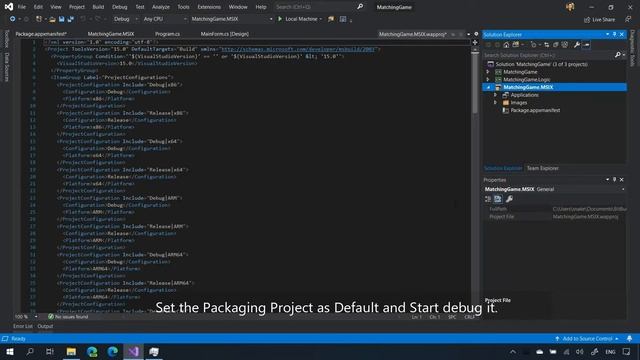The image size is (640, 360).
Task: Click Switch Views icon in Solution Explorer
Action: pyautogui.click(x=516, y=45)
